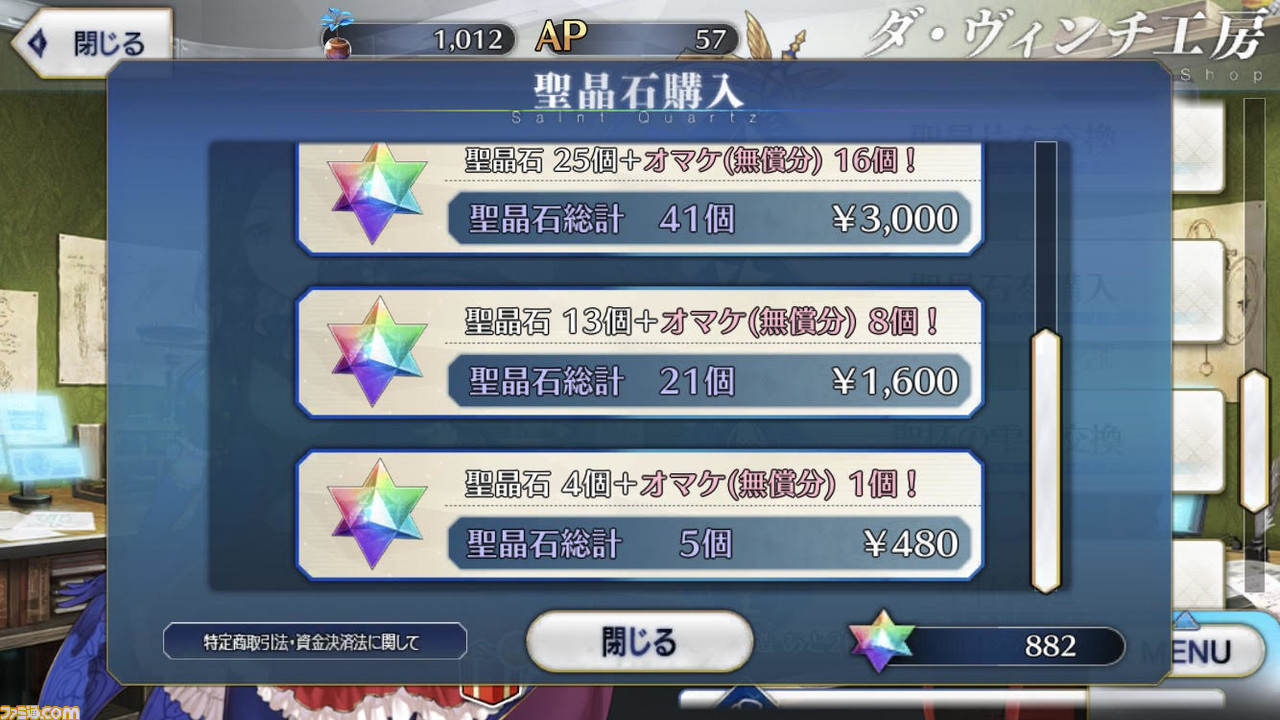Click the background shop list scrollbar handle
1280x720 pixels.
pyautogui.click(x=1254, y=440)
